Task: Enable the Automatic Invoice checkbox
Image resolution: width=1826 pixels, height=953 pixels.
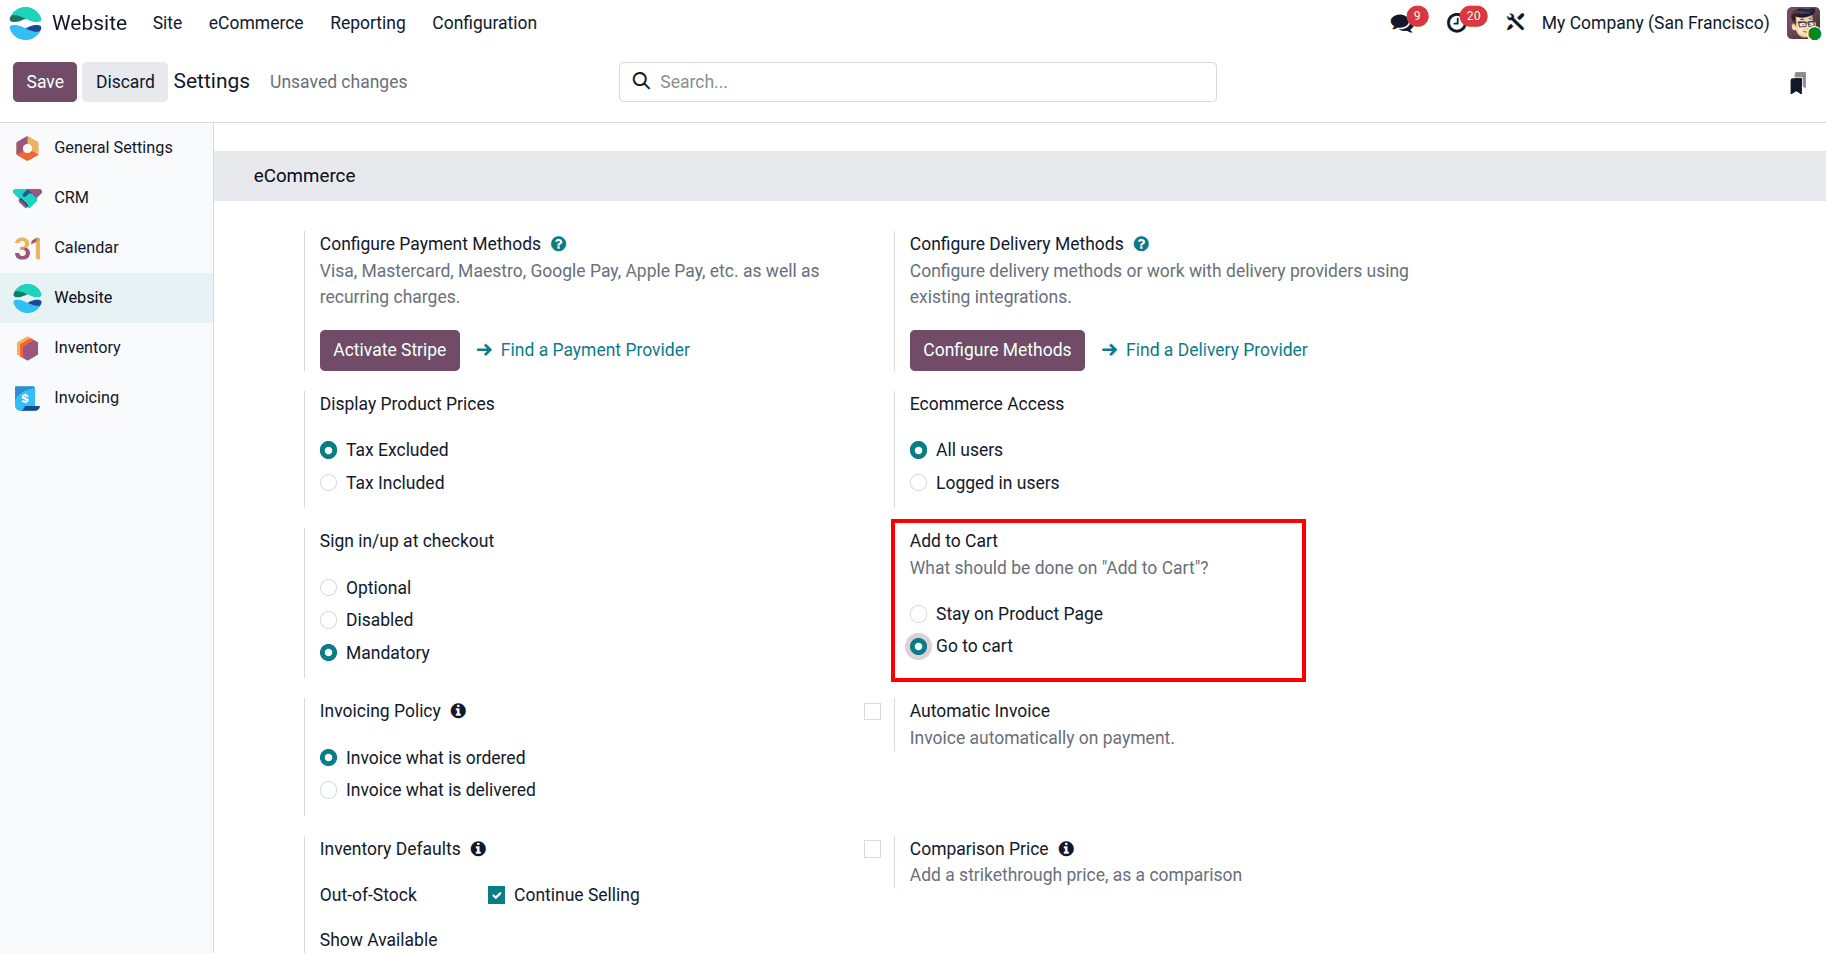Action: tap(872, 711)
